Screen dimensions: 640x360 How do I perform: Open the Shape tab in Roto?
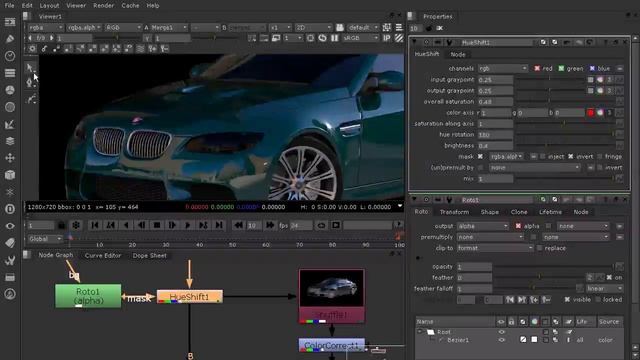(x=489, y=212)
